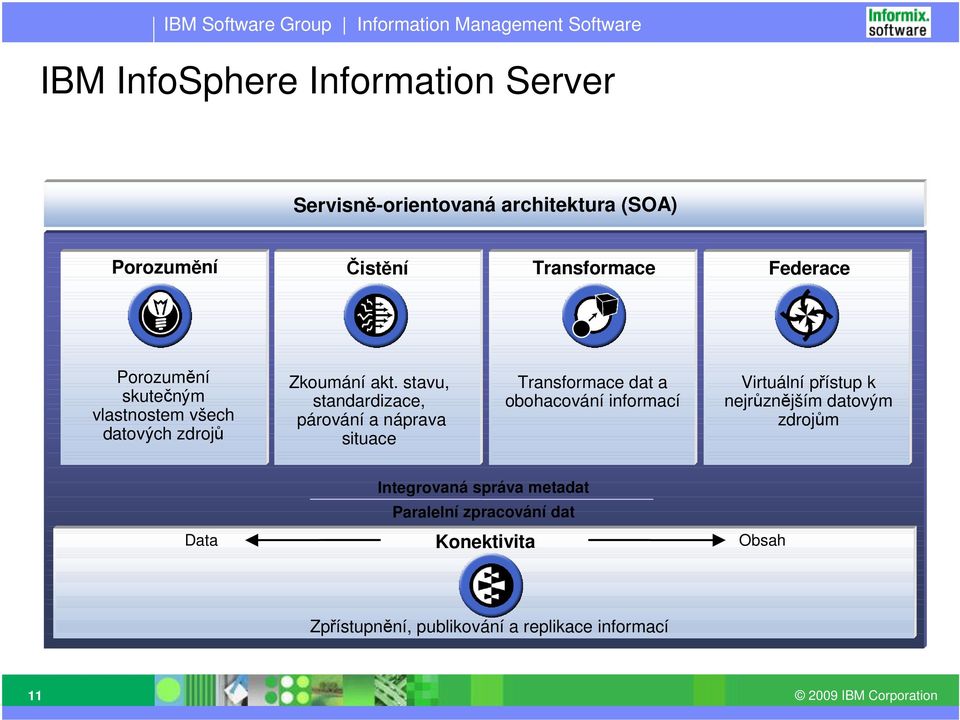The width and height of the screenshot is (960, 720).
Task: Select the Čistění heading
Action: click(x=377, y=268)
